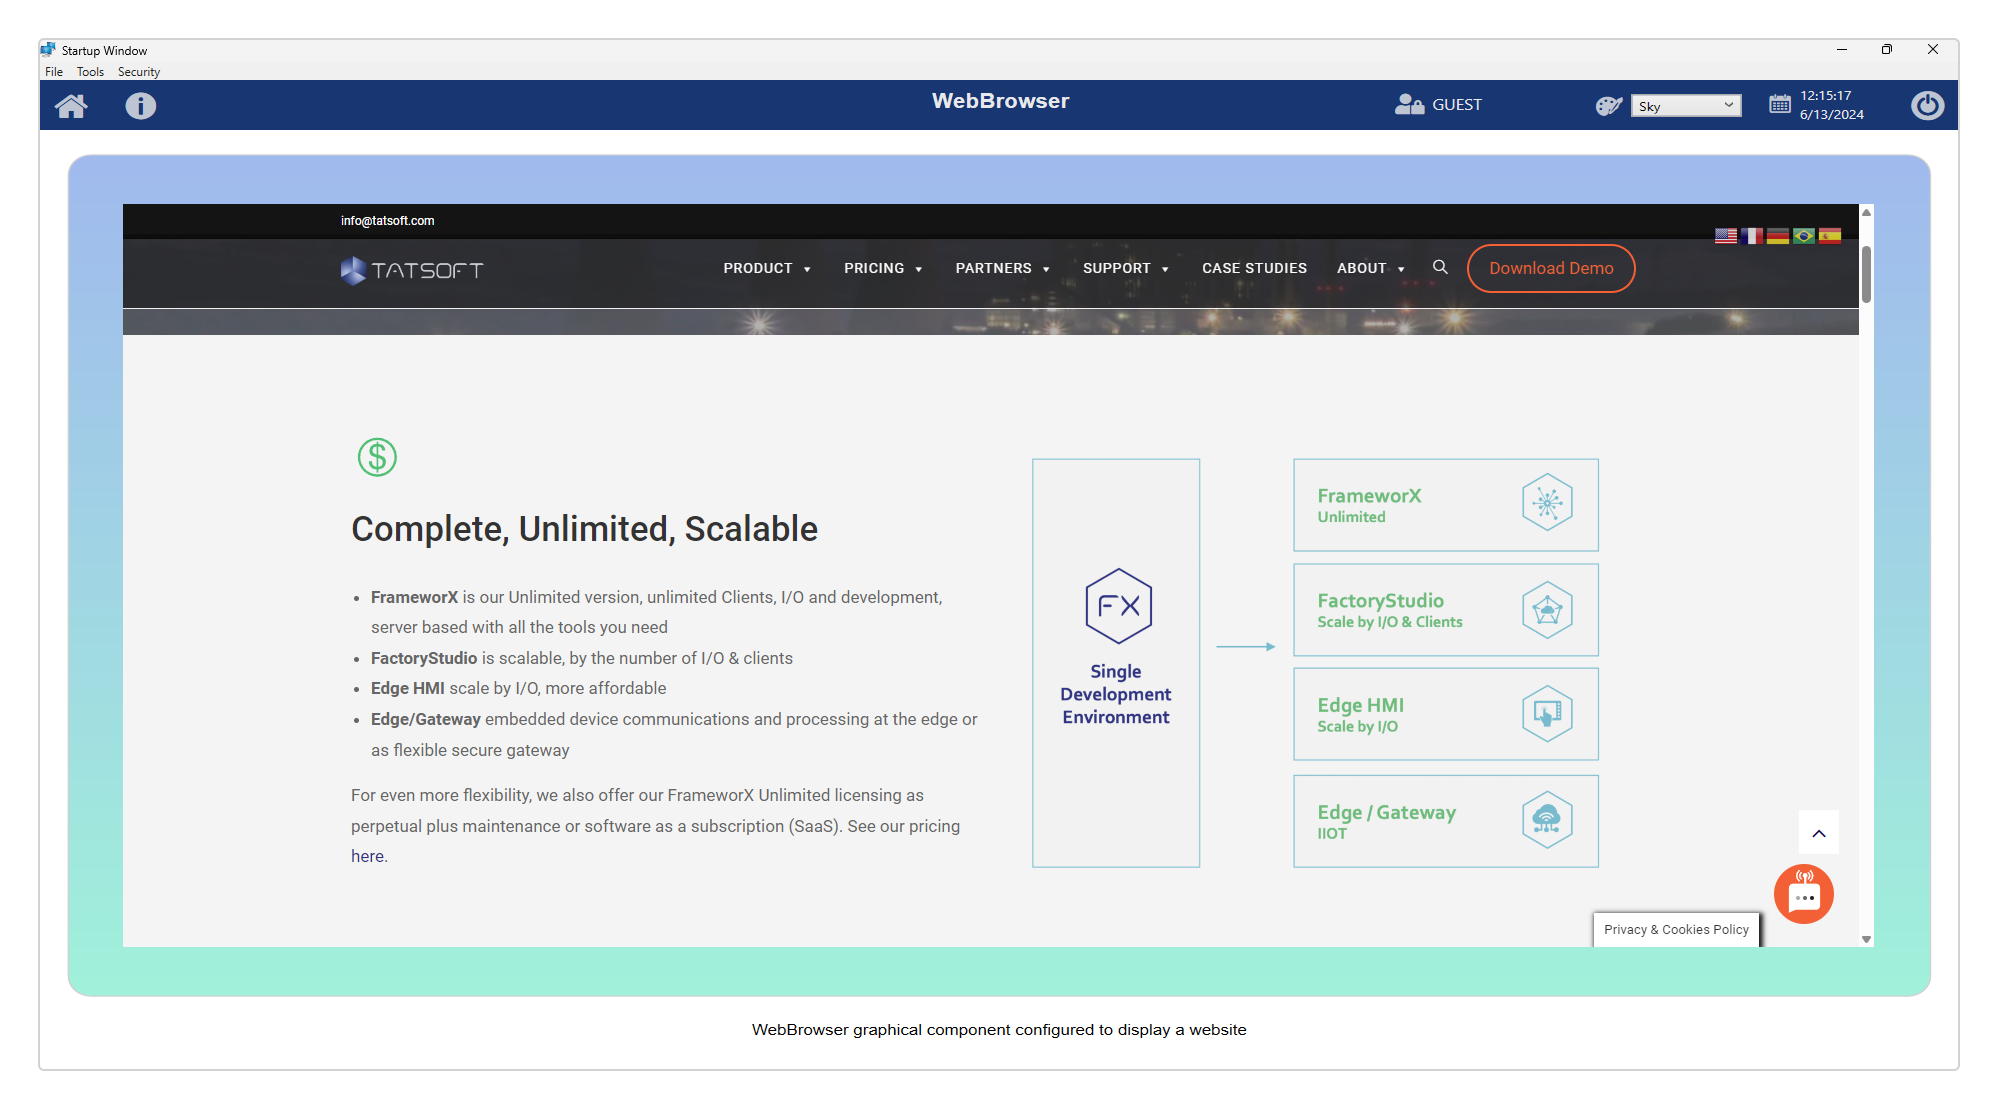
Task: Click the Privacy & Cookies Policy tab
Action: tap(1676, 929)
